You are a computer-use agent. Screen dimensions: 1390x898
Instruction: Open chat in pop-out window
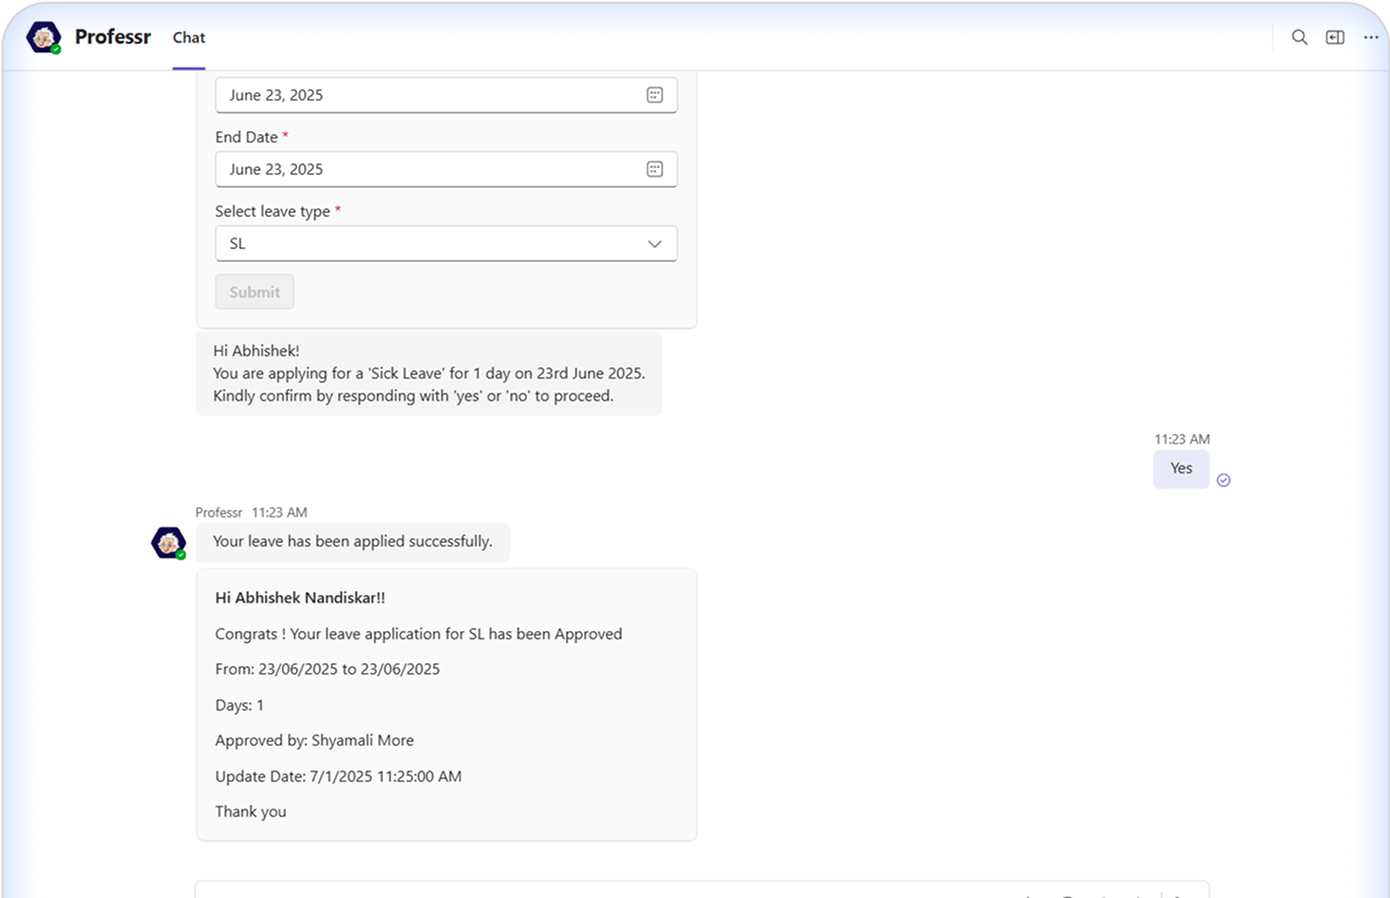click(x=1335, y=37)
